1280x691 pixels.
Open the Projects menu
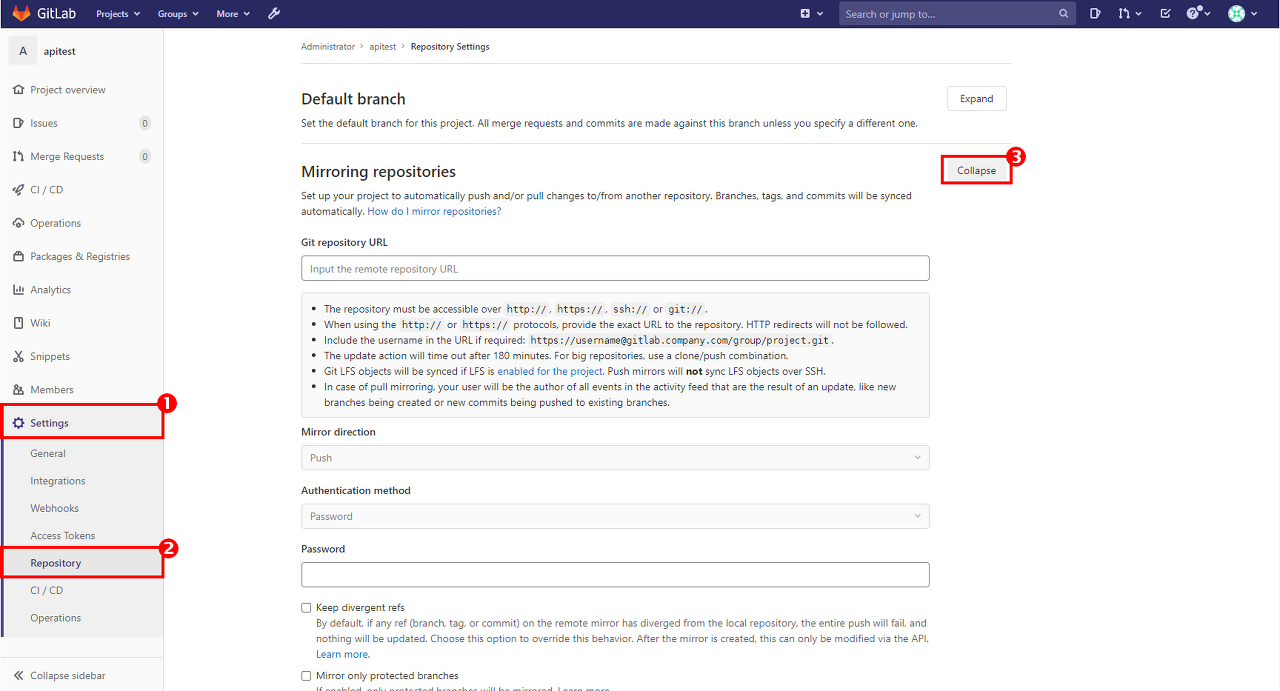117,13
